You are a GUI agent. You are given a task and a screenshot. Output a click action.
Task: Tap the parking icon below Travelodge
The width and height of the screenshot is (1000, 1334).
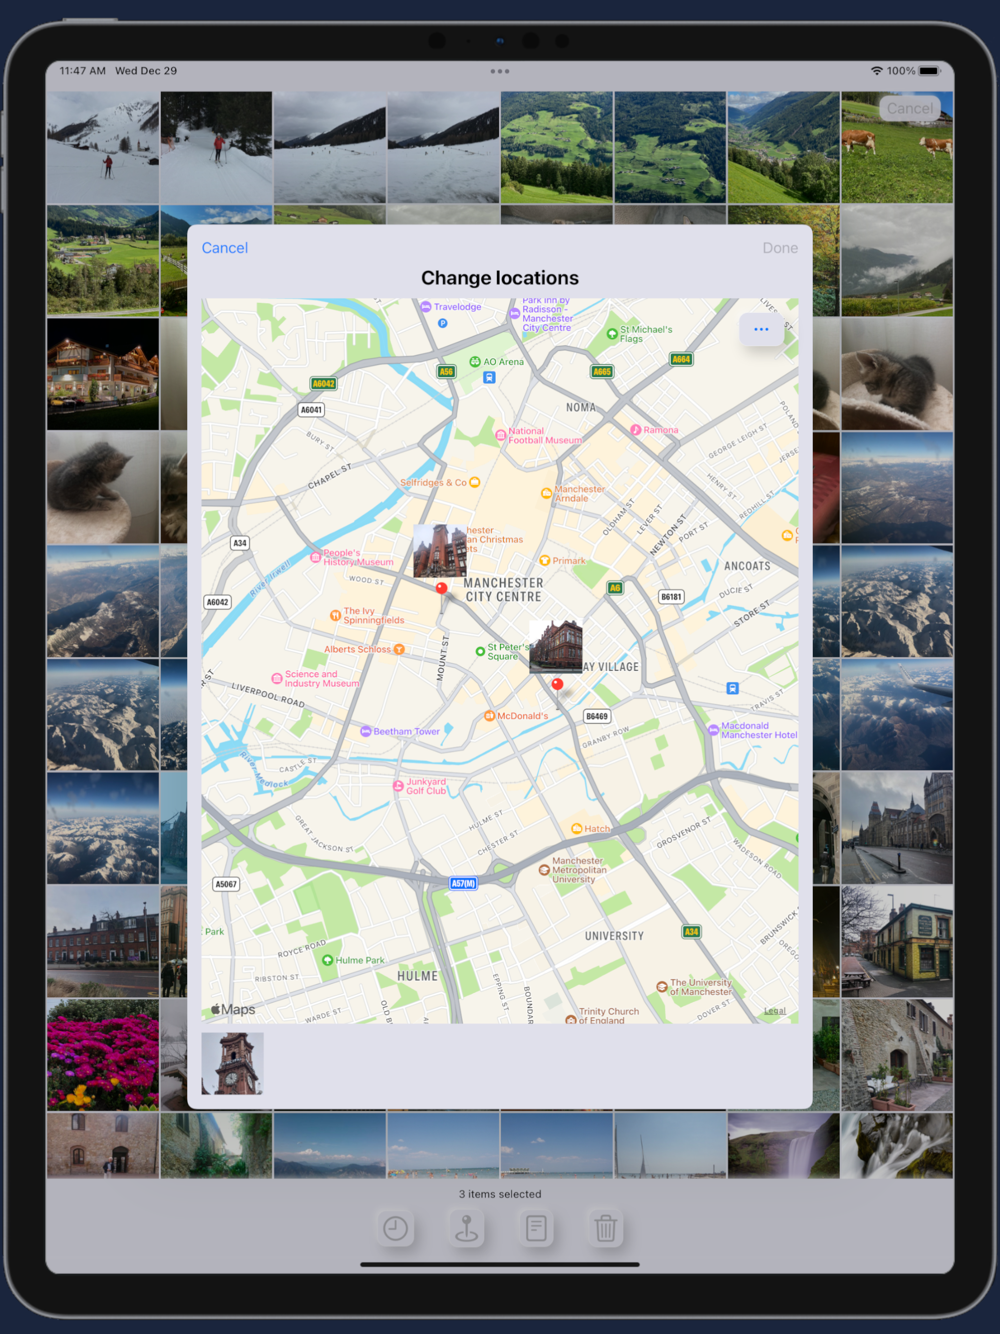pyautogui.click(x=442, y=323)
